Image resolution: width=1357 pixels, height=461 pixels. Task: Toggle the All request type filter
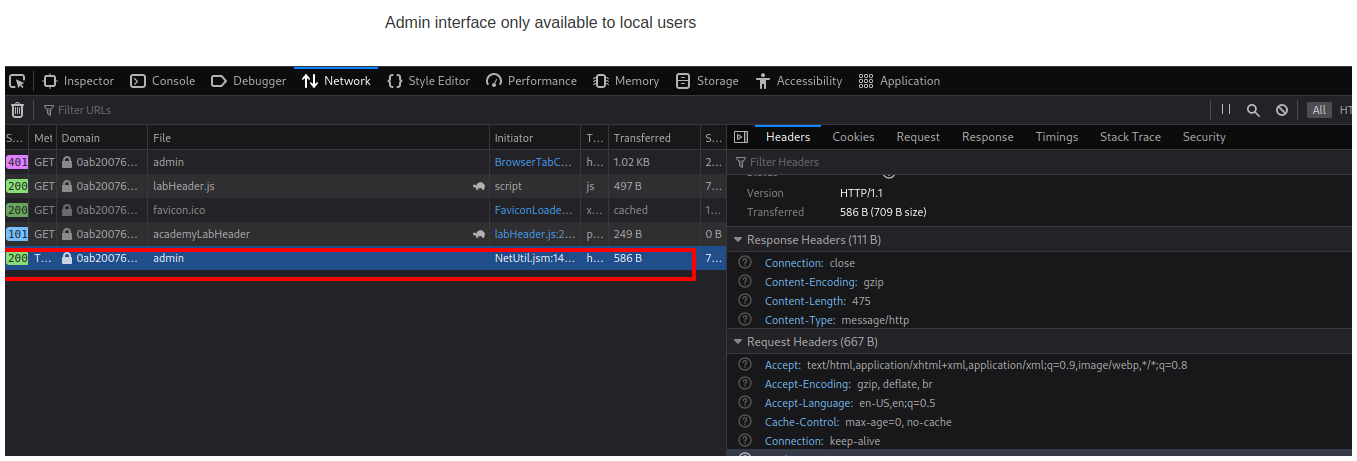(1319, 110)
